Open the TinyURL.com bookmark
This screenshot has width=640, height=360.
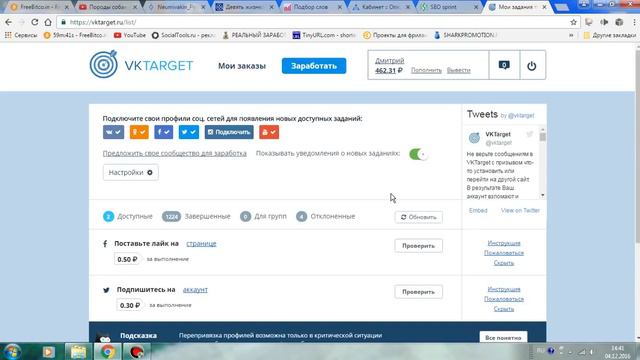[324, 35]
